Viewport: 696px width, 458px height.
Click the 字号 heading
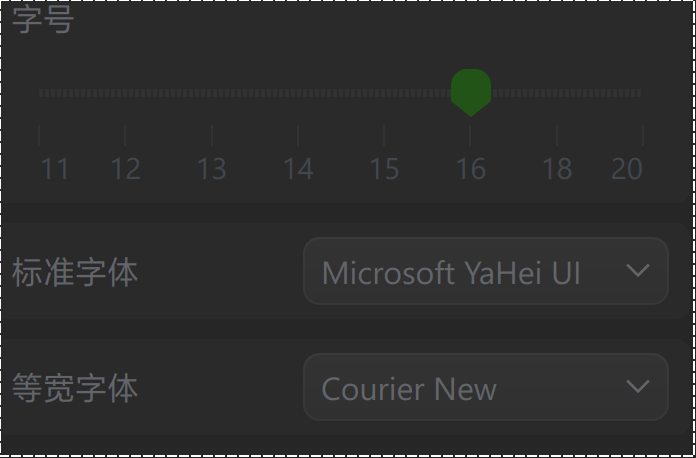click(x=43, y=20)
